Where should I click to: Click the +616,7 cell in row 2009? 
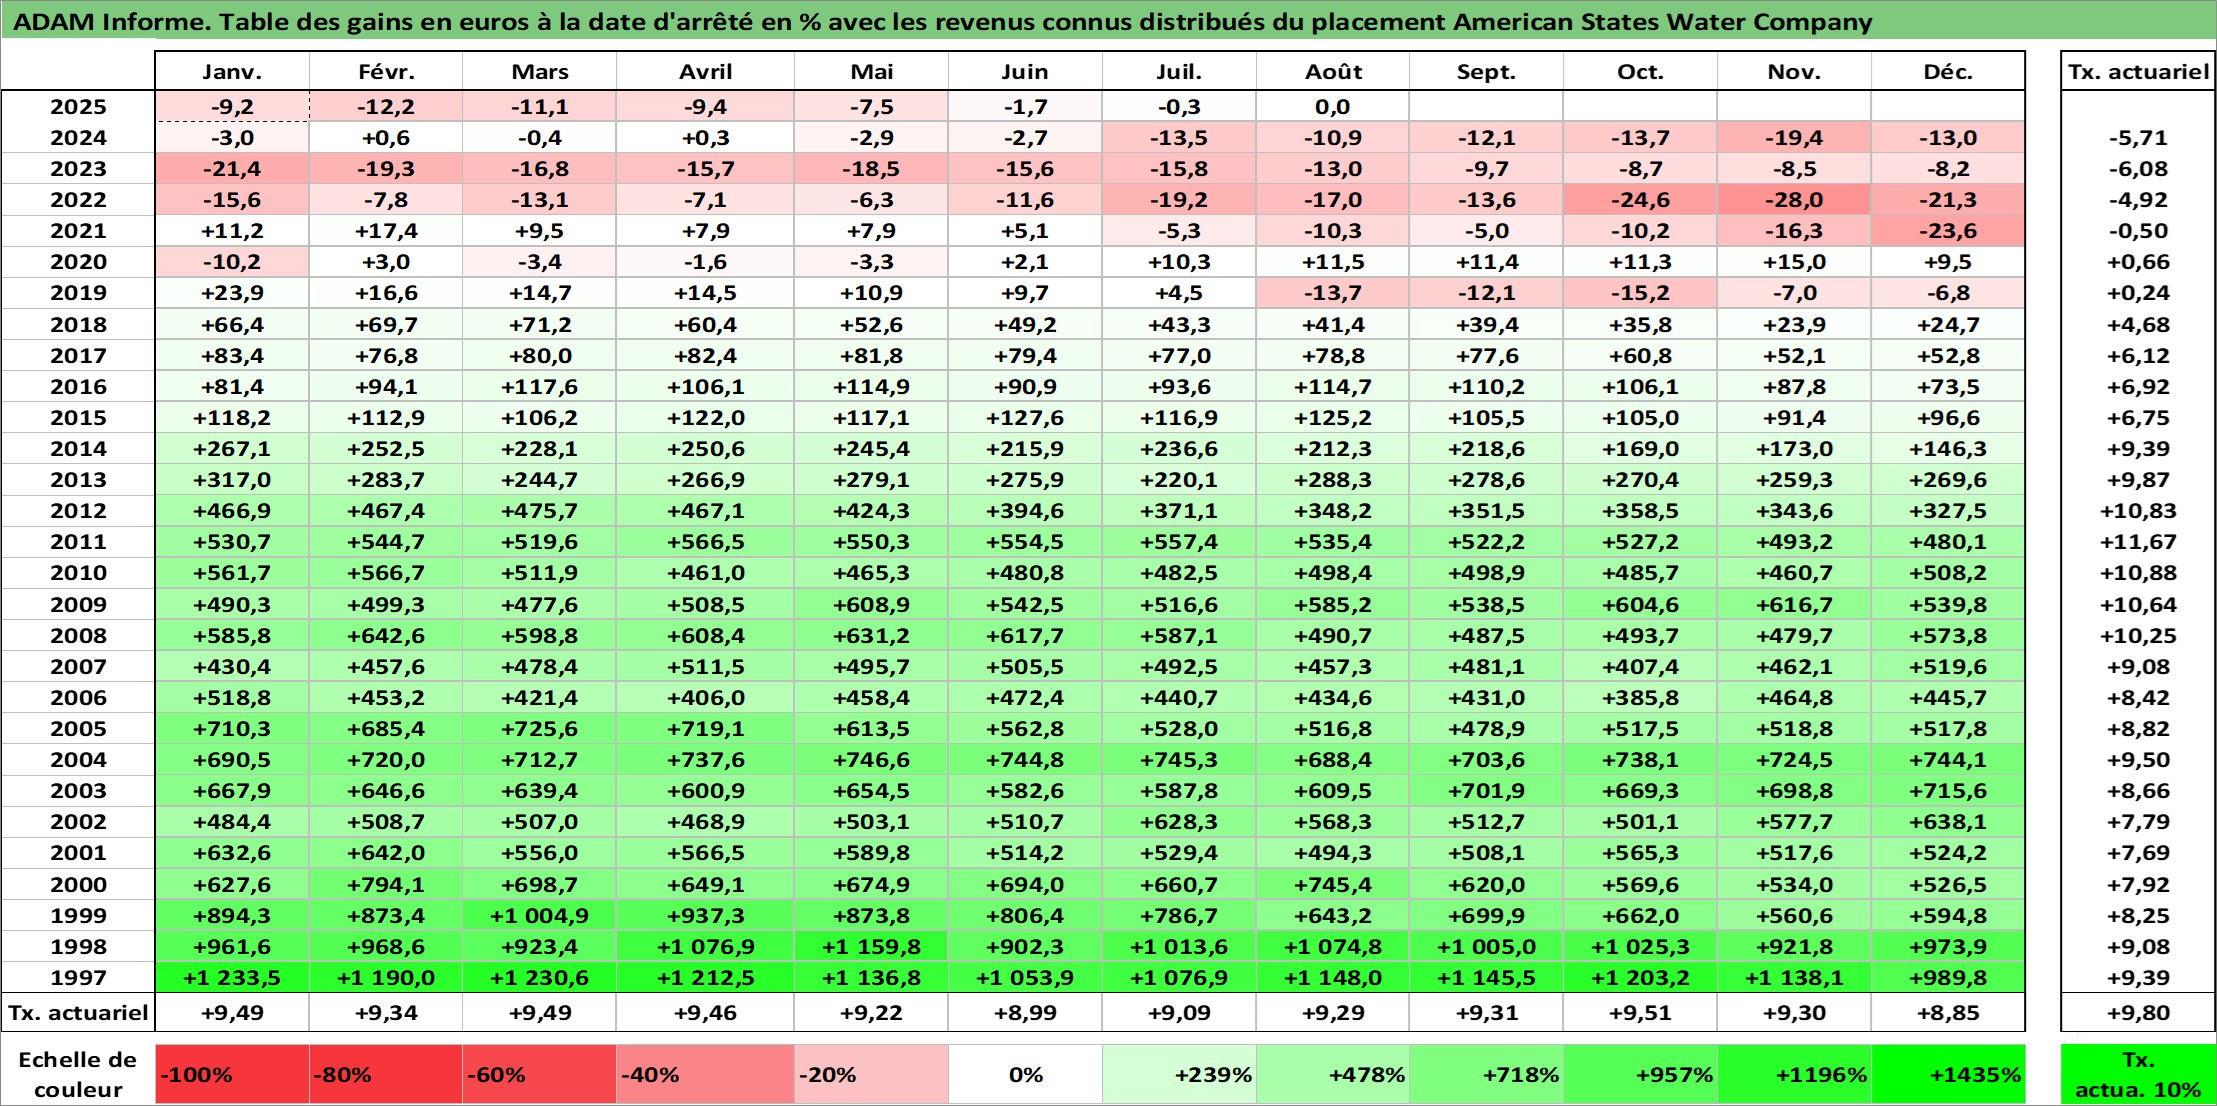[x=1794, y=605]
